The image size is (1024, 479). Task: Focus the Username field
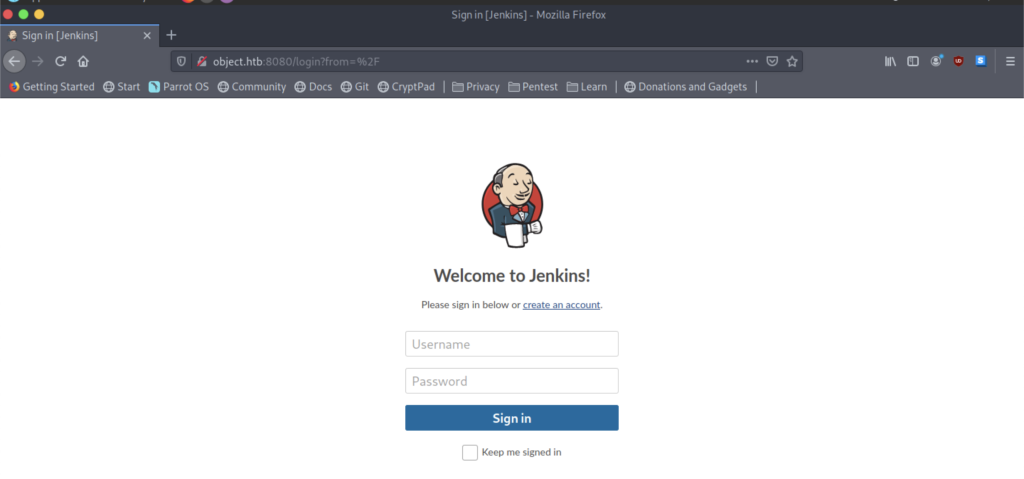(x=512, y=344)
